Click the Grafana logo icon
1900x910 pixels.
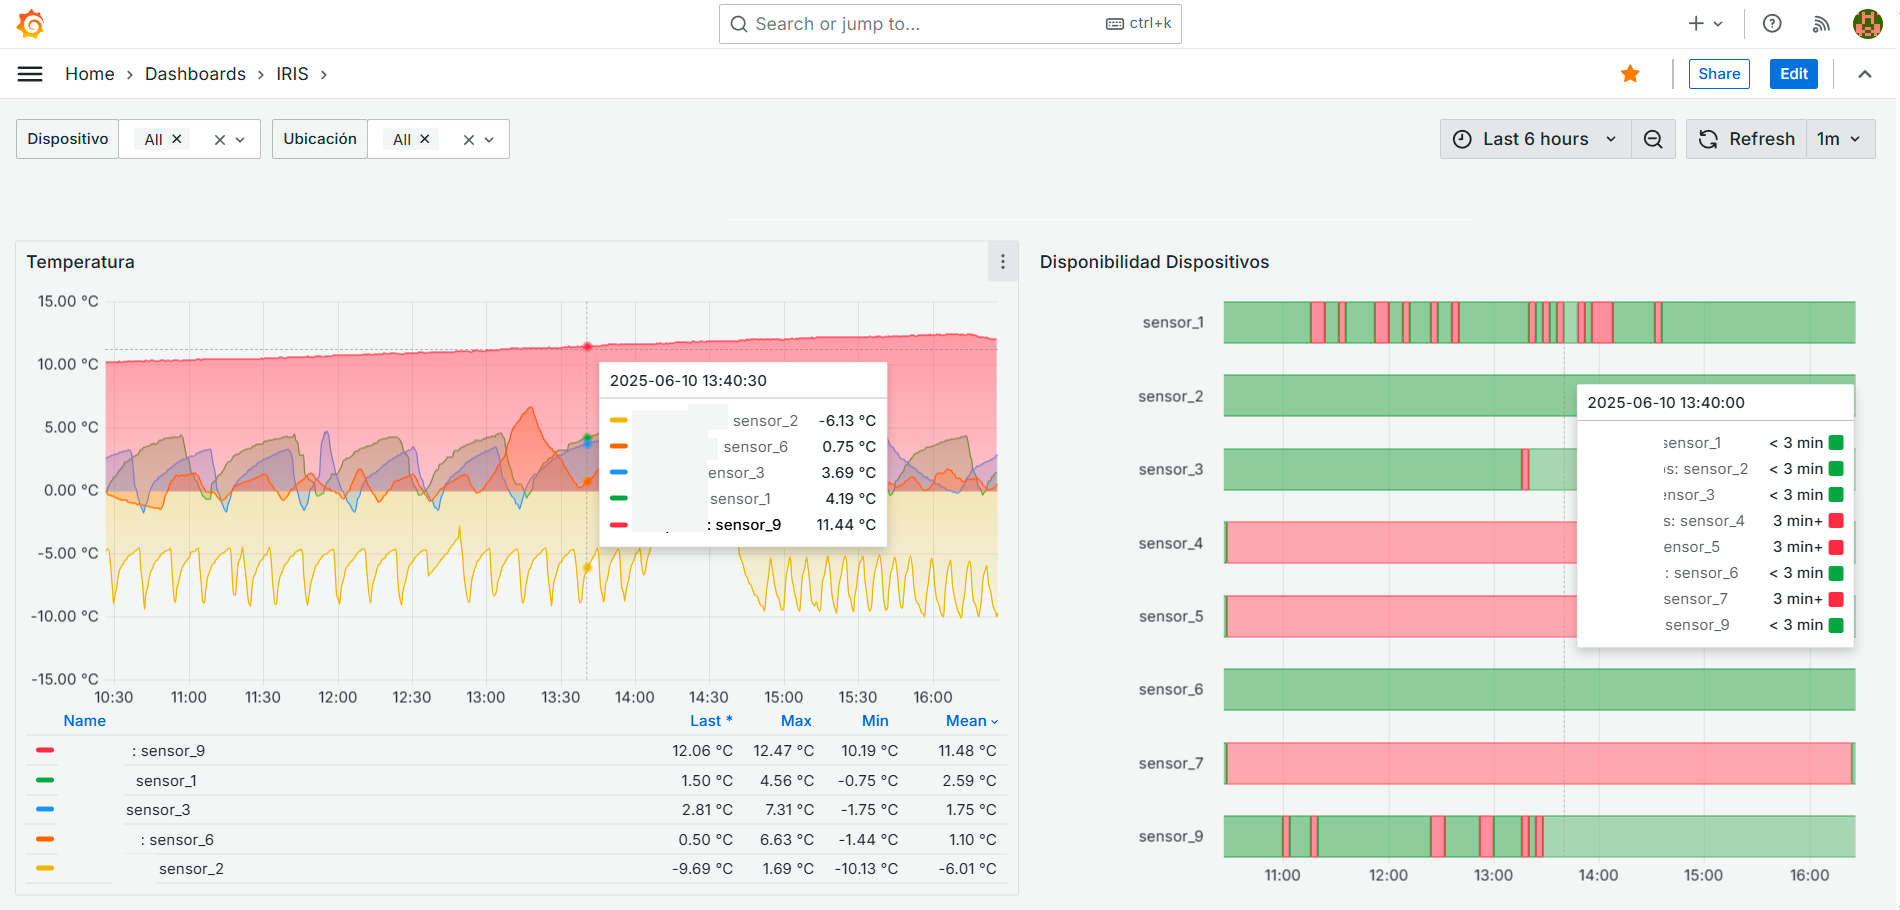point(31,24)
